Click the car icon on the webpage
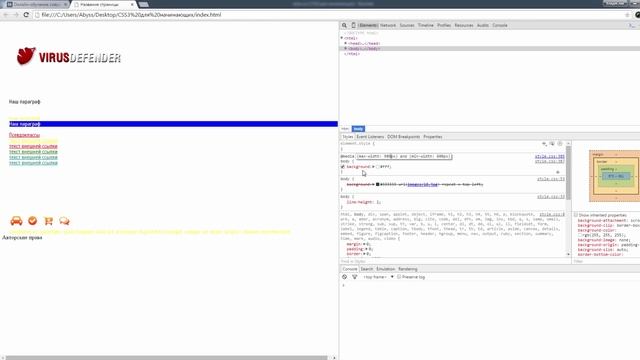 [x=16, y=221]
